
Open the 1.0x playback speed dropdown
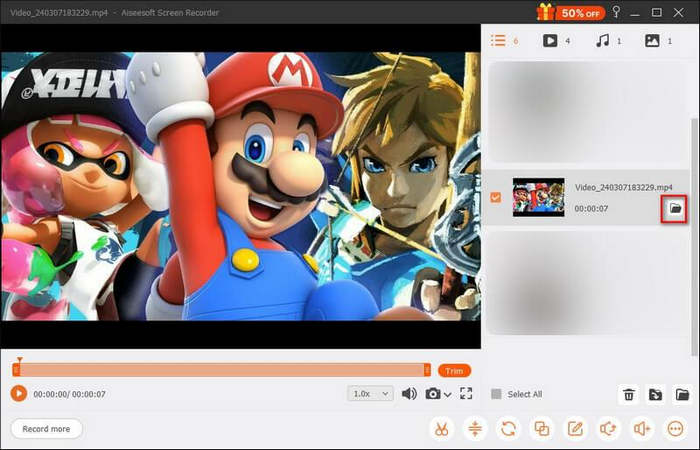coord(370,394)
